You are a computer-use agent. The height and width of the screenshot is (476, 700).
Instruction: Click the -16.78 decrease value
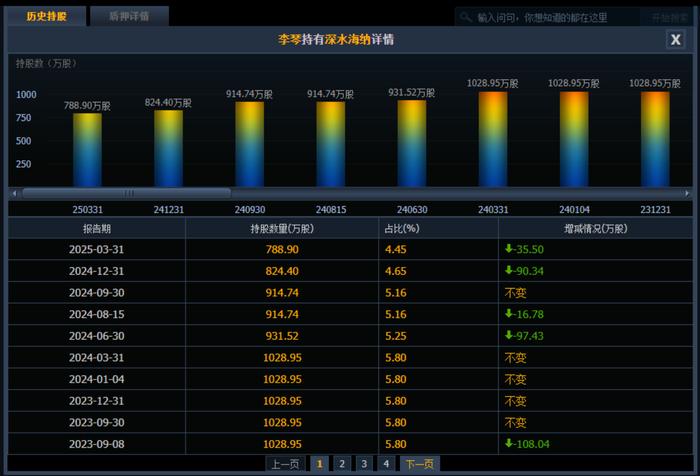(x=524, y=314)
